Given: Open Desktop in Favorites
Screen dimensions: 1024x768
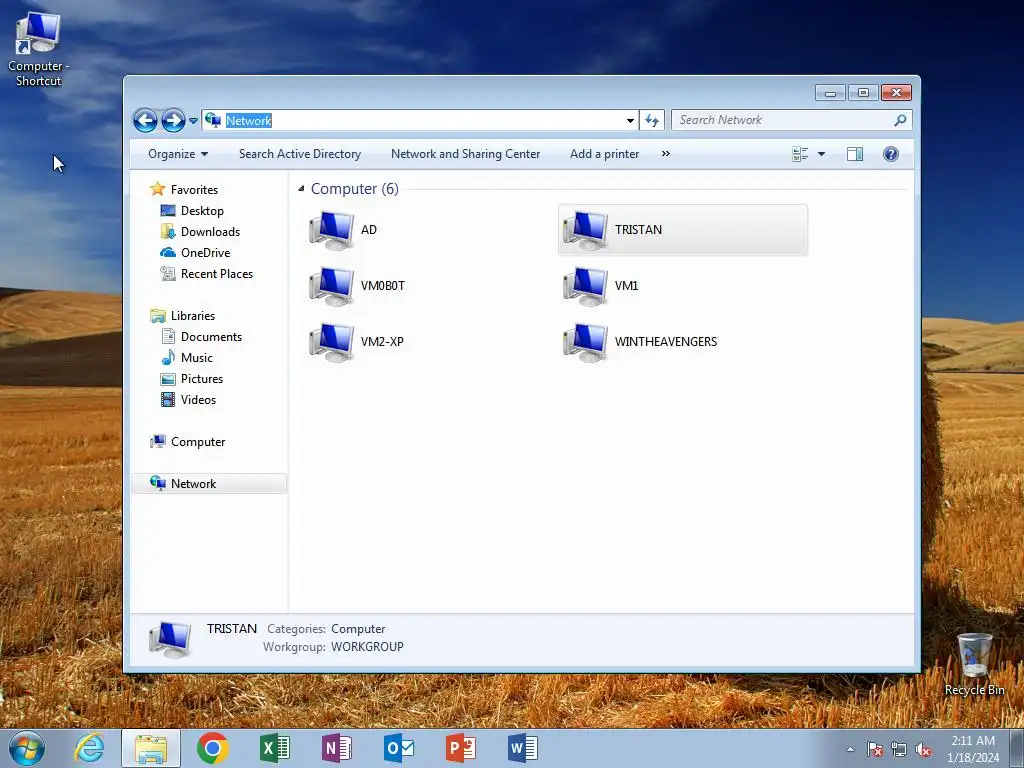Looking at the screenshot, I should pyautogui.click(x=202, y=211).
